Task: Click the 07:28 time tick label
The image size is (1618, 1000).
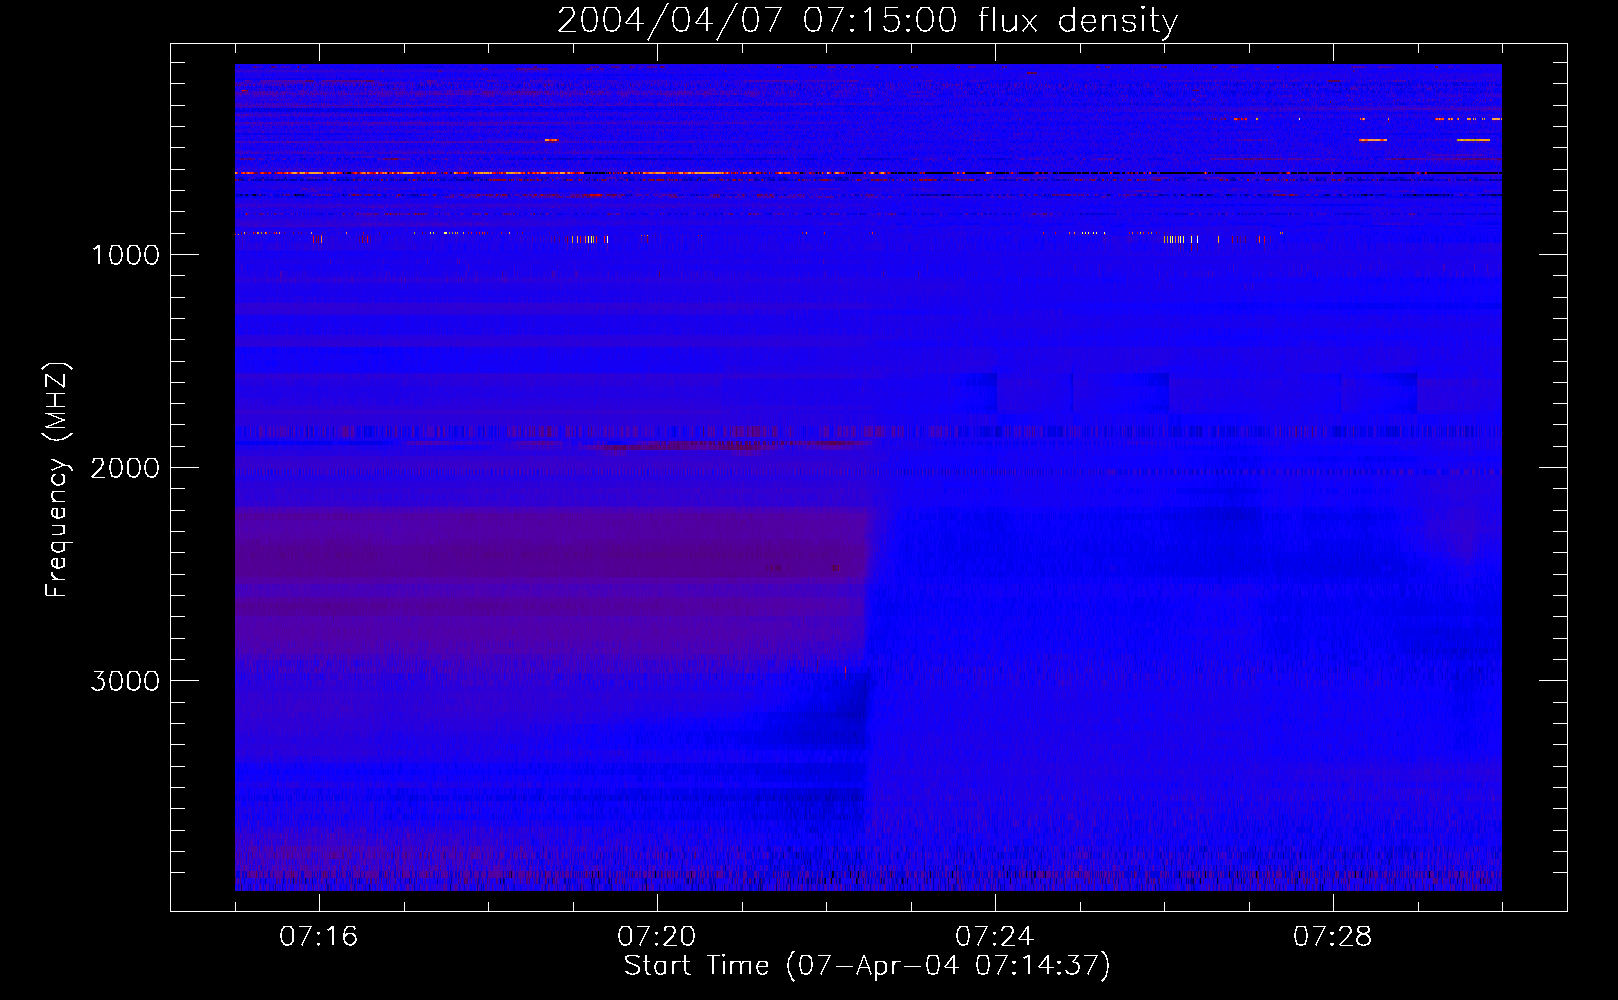Action: pos(1332,937)
